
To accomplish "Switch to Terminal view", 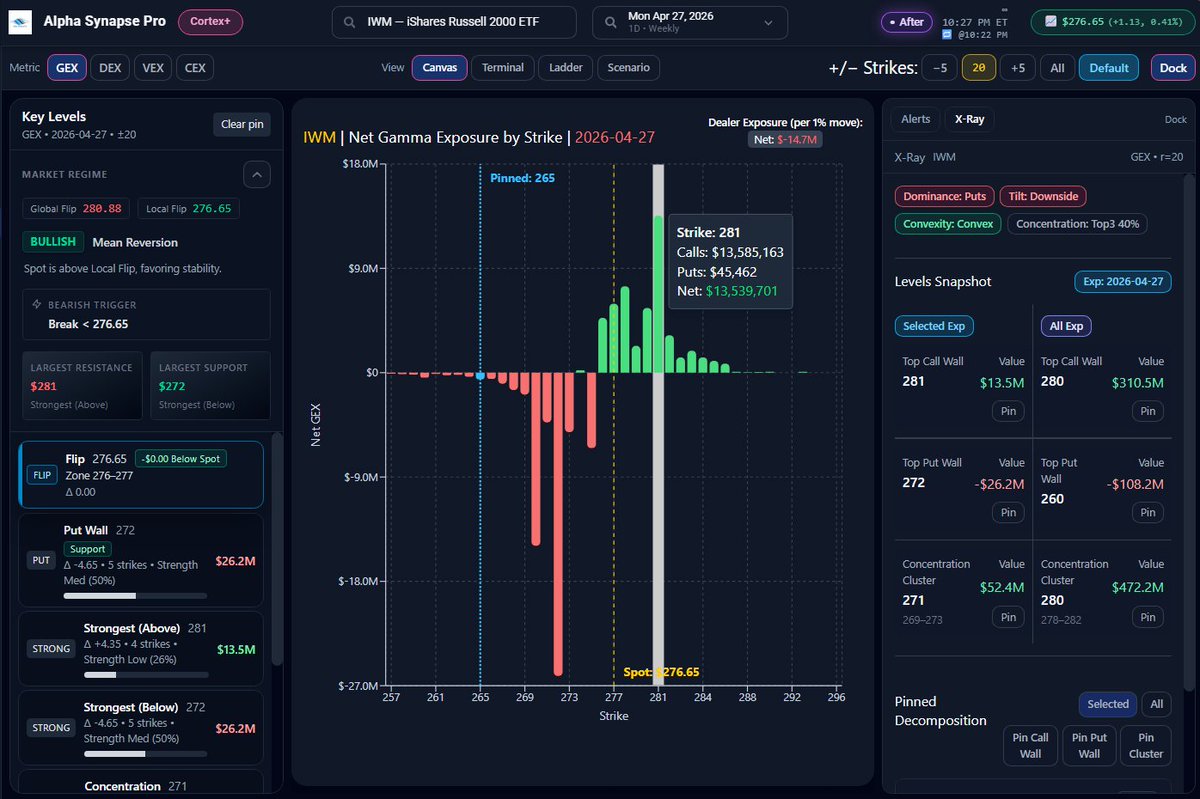I will click(503, 68).
